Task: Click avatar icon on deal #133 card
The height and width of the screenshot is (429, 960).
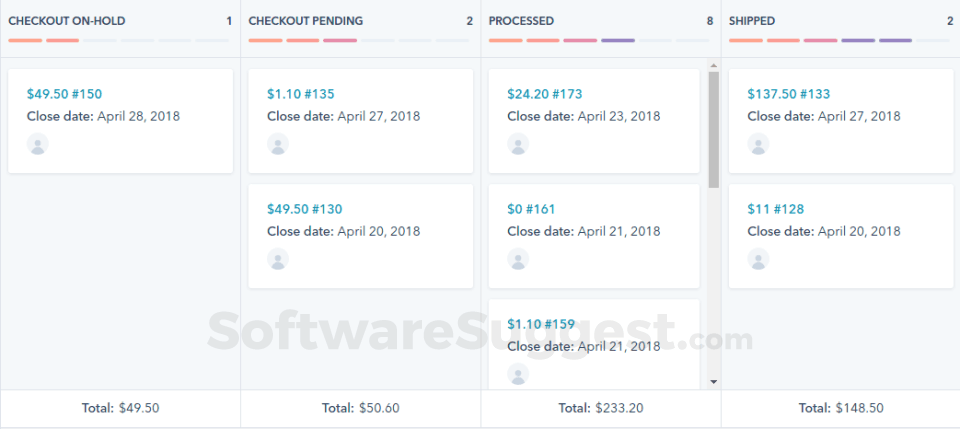Action: pos(759,144)
